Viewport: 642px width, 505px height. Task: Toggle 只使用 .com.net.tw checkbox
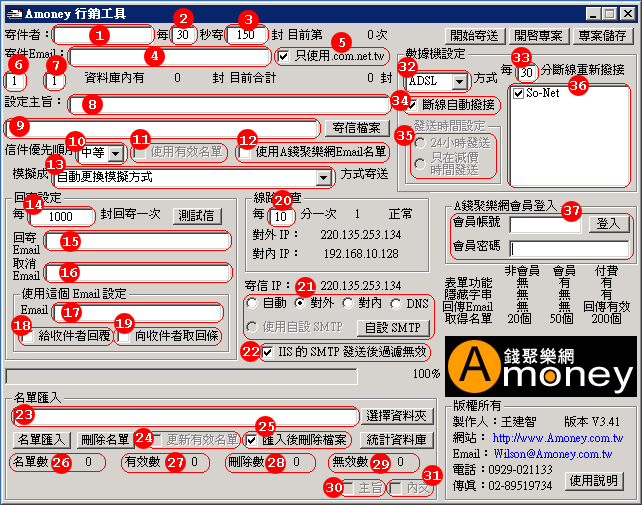point(283,54)
